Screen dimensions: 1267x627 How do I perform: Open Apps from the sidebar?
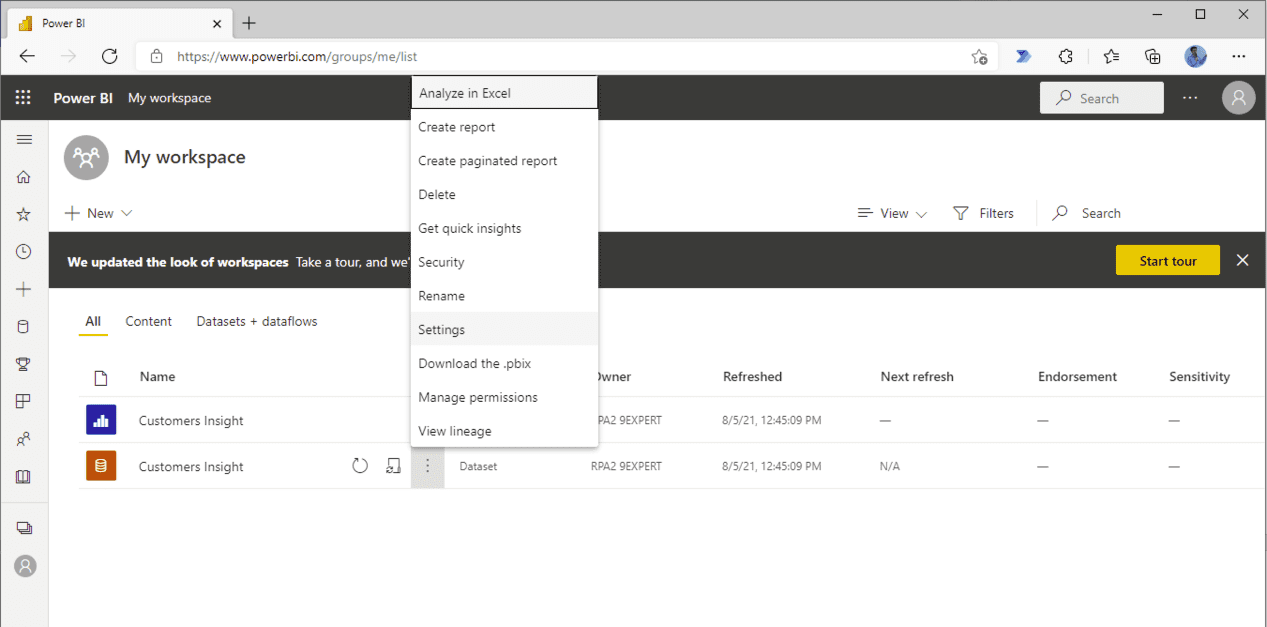tap(25, 401)
